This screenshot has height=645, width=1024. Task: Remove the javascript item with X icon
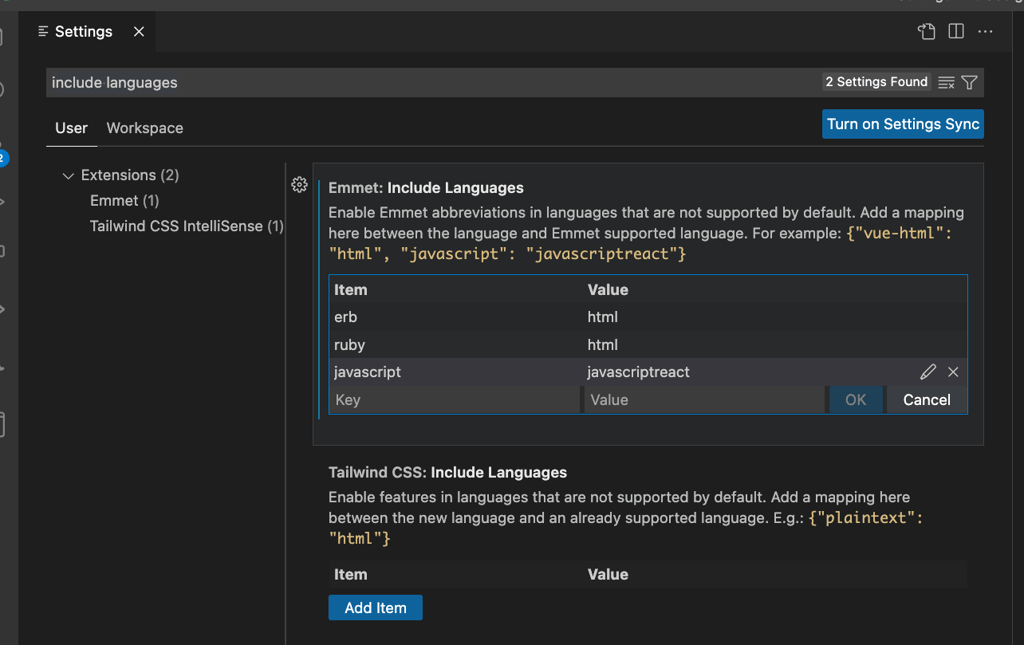[x=953, y=371]
